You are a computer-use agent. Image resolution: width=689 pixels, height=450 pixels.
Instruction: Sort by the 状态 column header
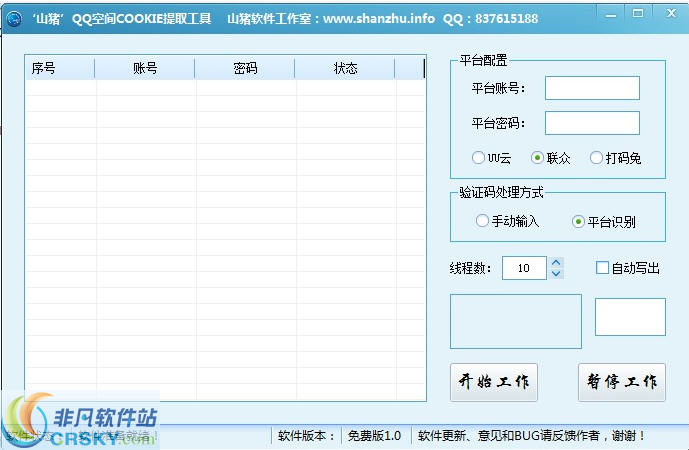click(x=345, y=68)
